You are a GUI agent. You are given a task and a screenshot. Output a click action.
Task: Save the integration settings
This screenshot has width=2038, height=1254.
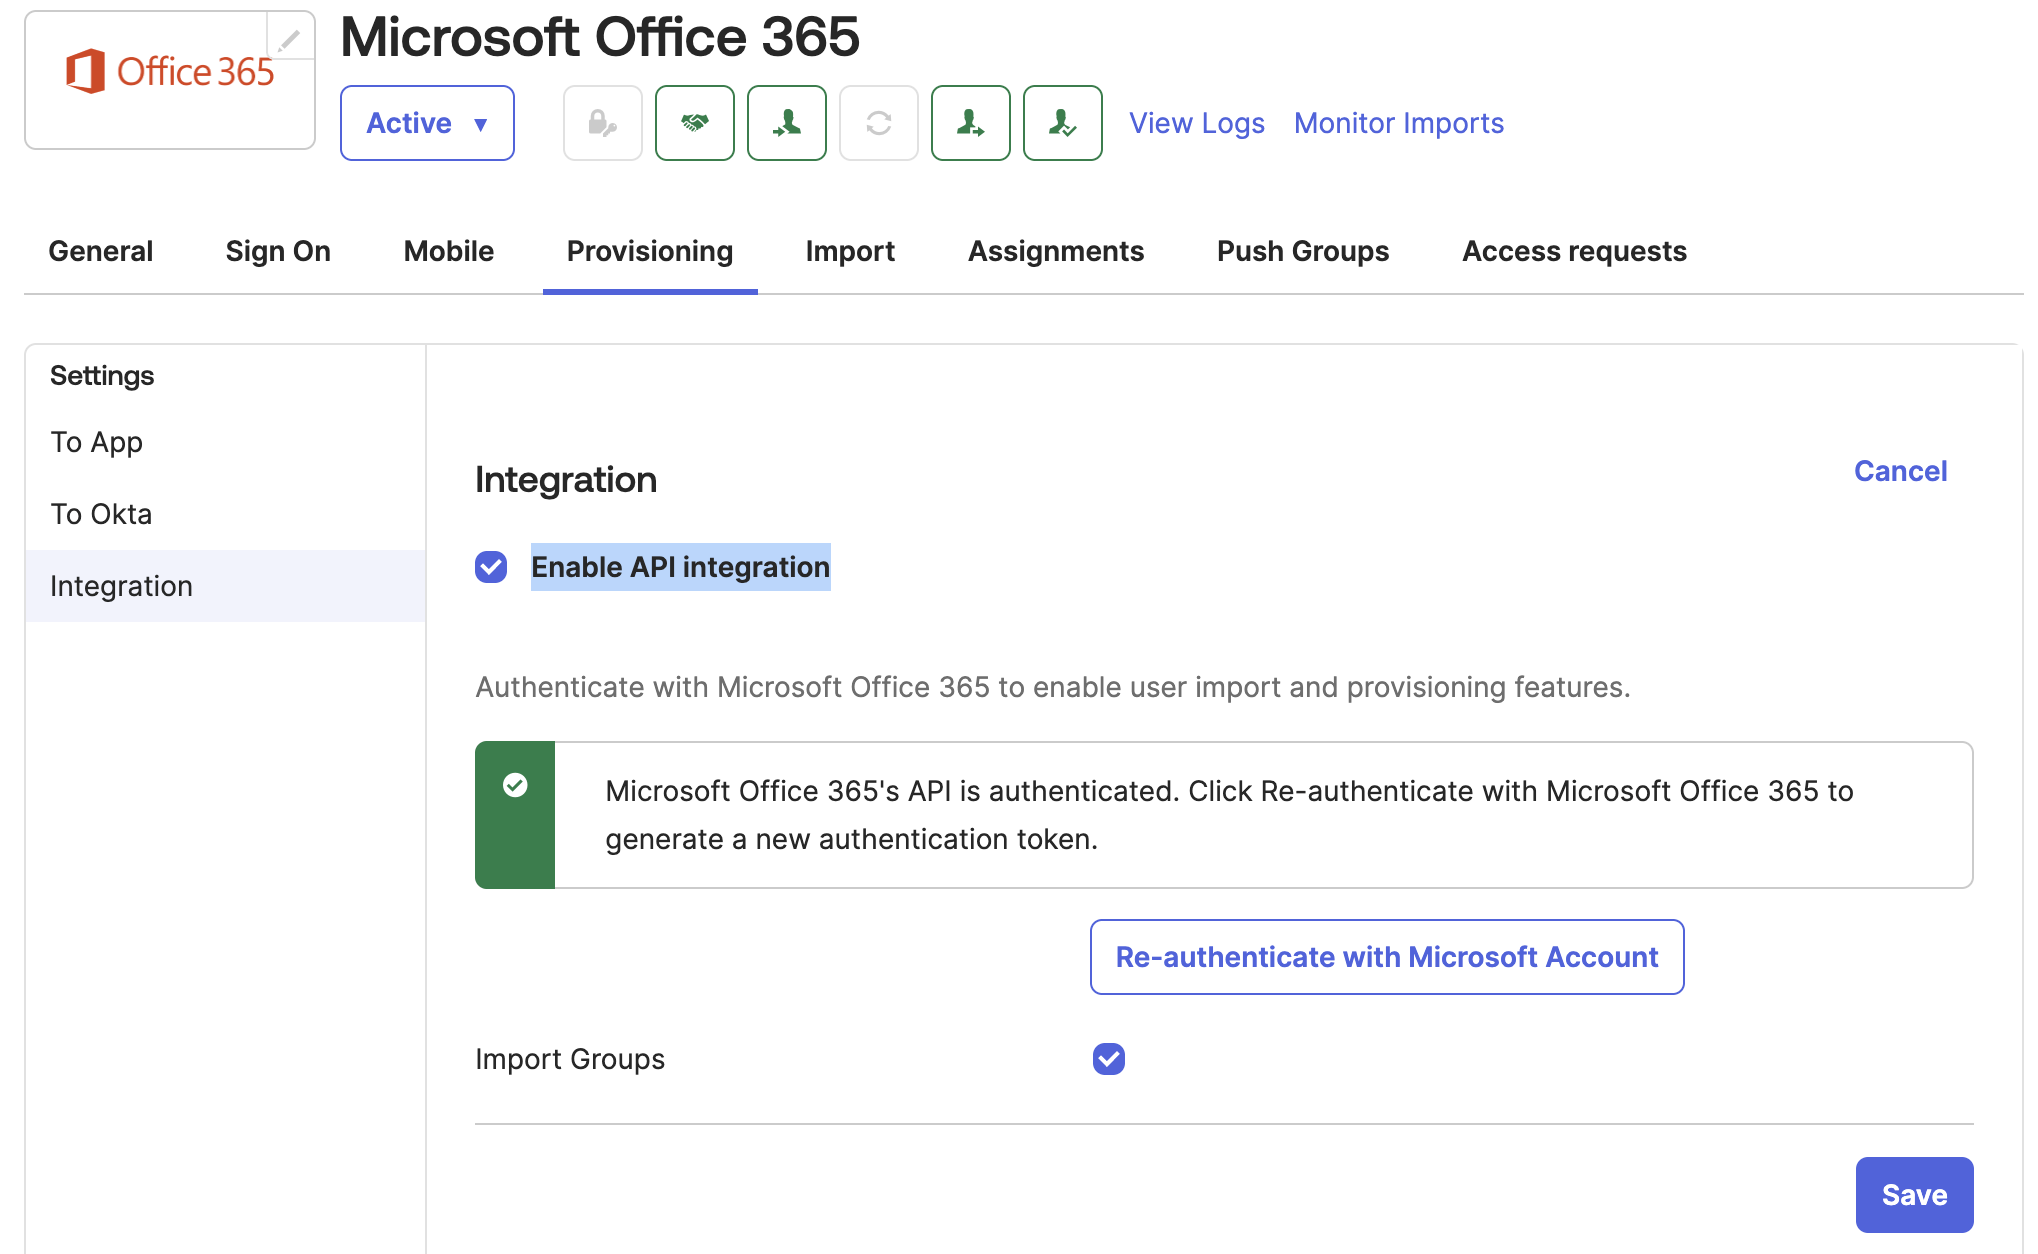[x=1915, y=1195]
